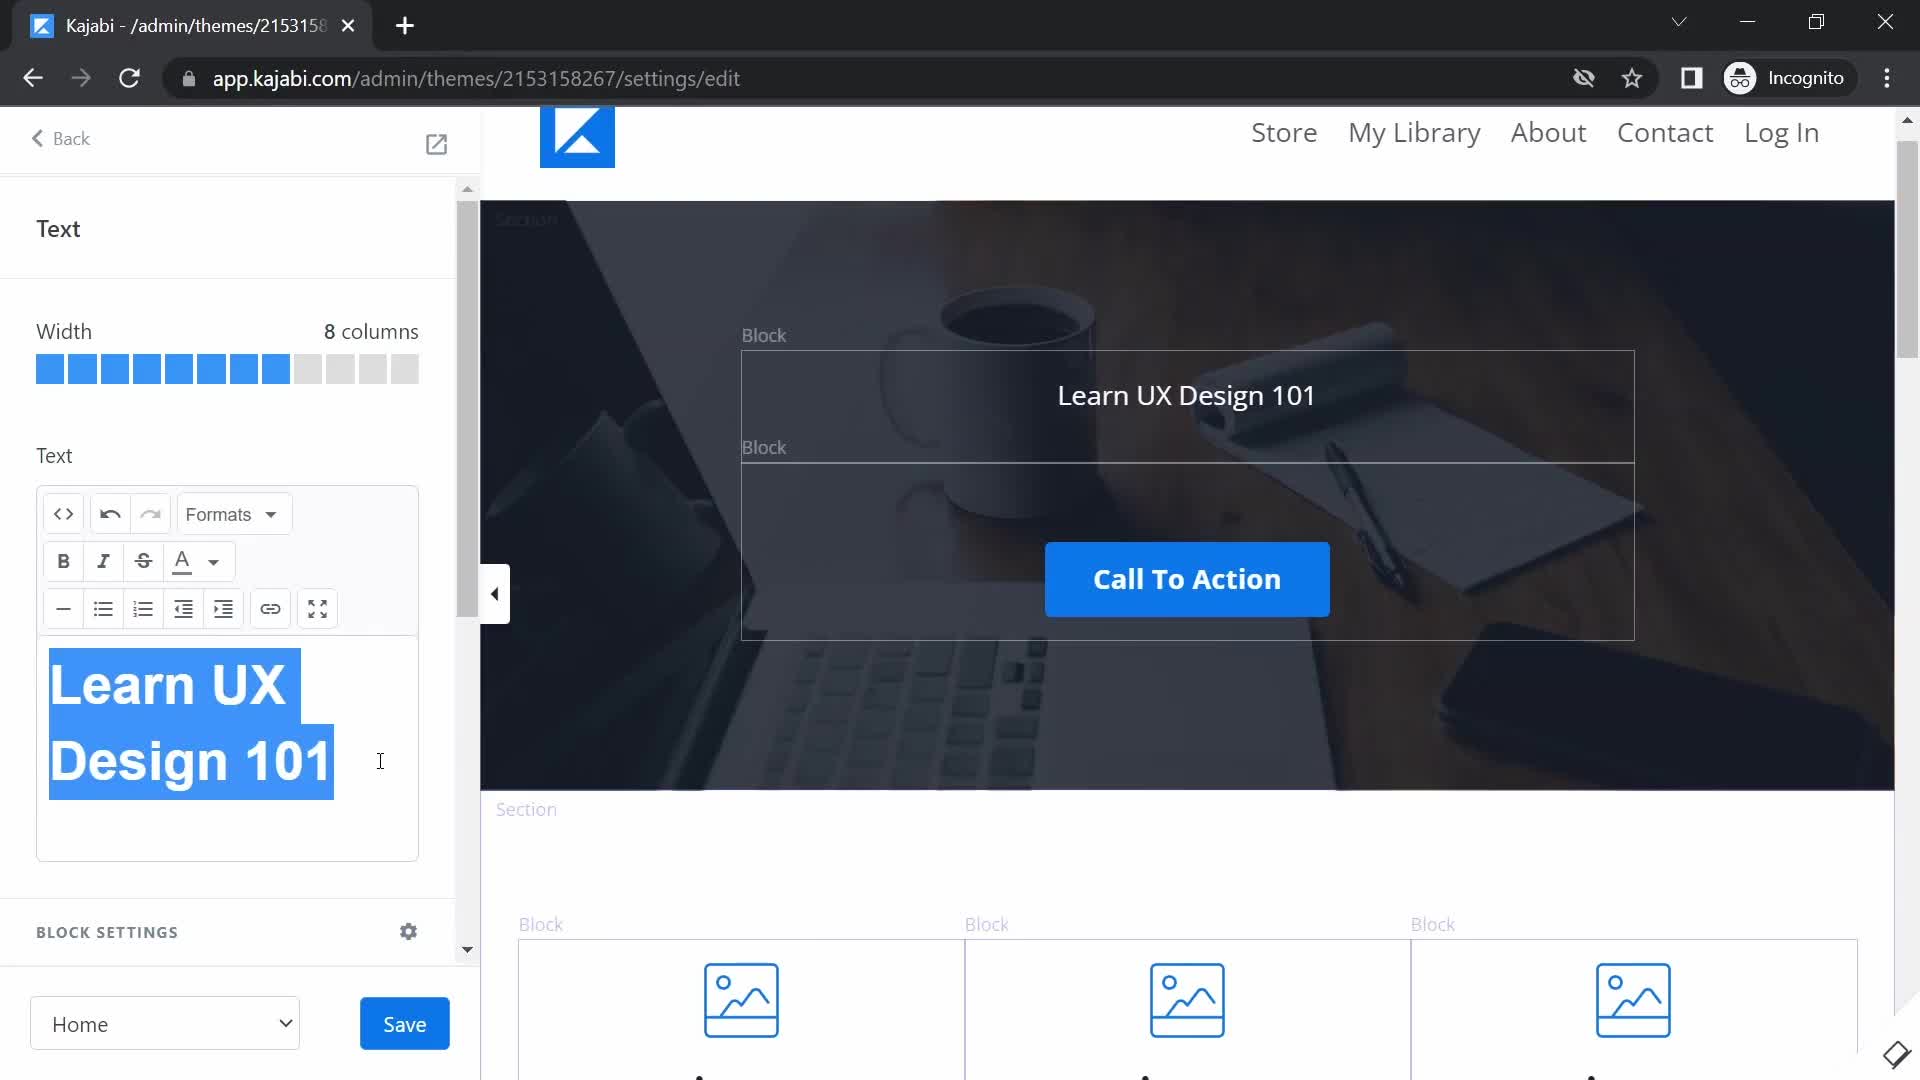Screen dimensions: 1920x1080
Task: Click the ordered list icon
Action: [x=142, y=608]
